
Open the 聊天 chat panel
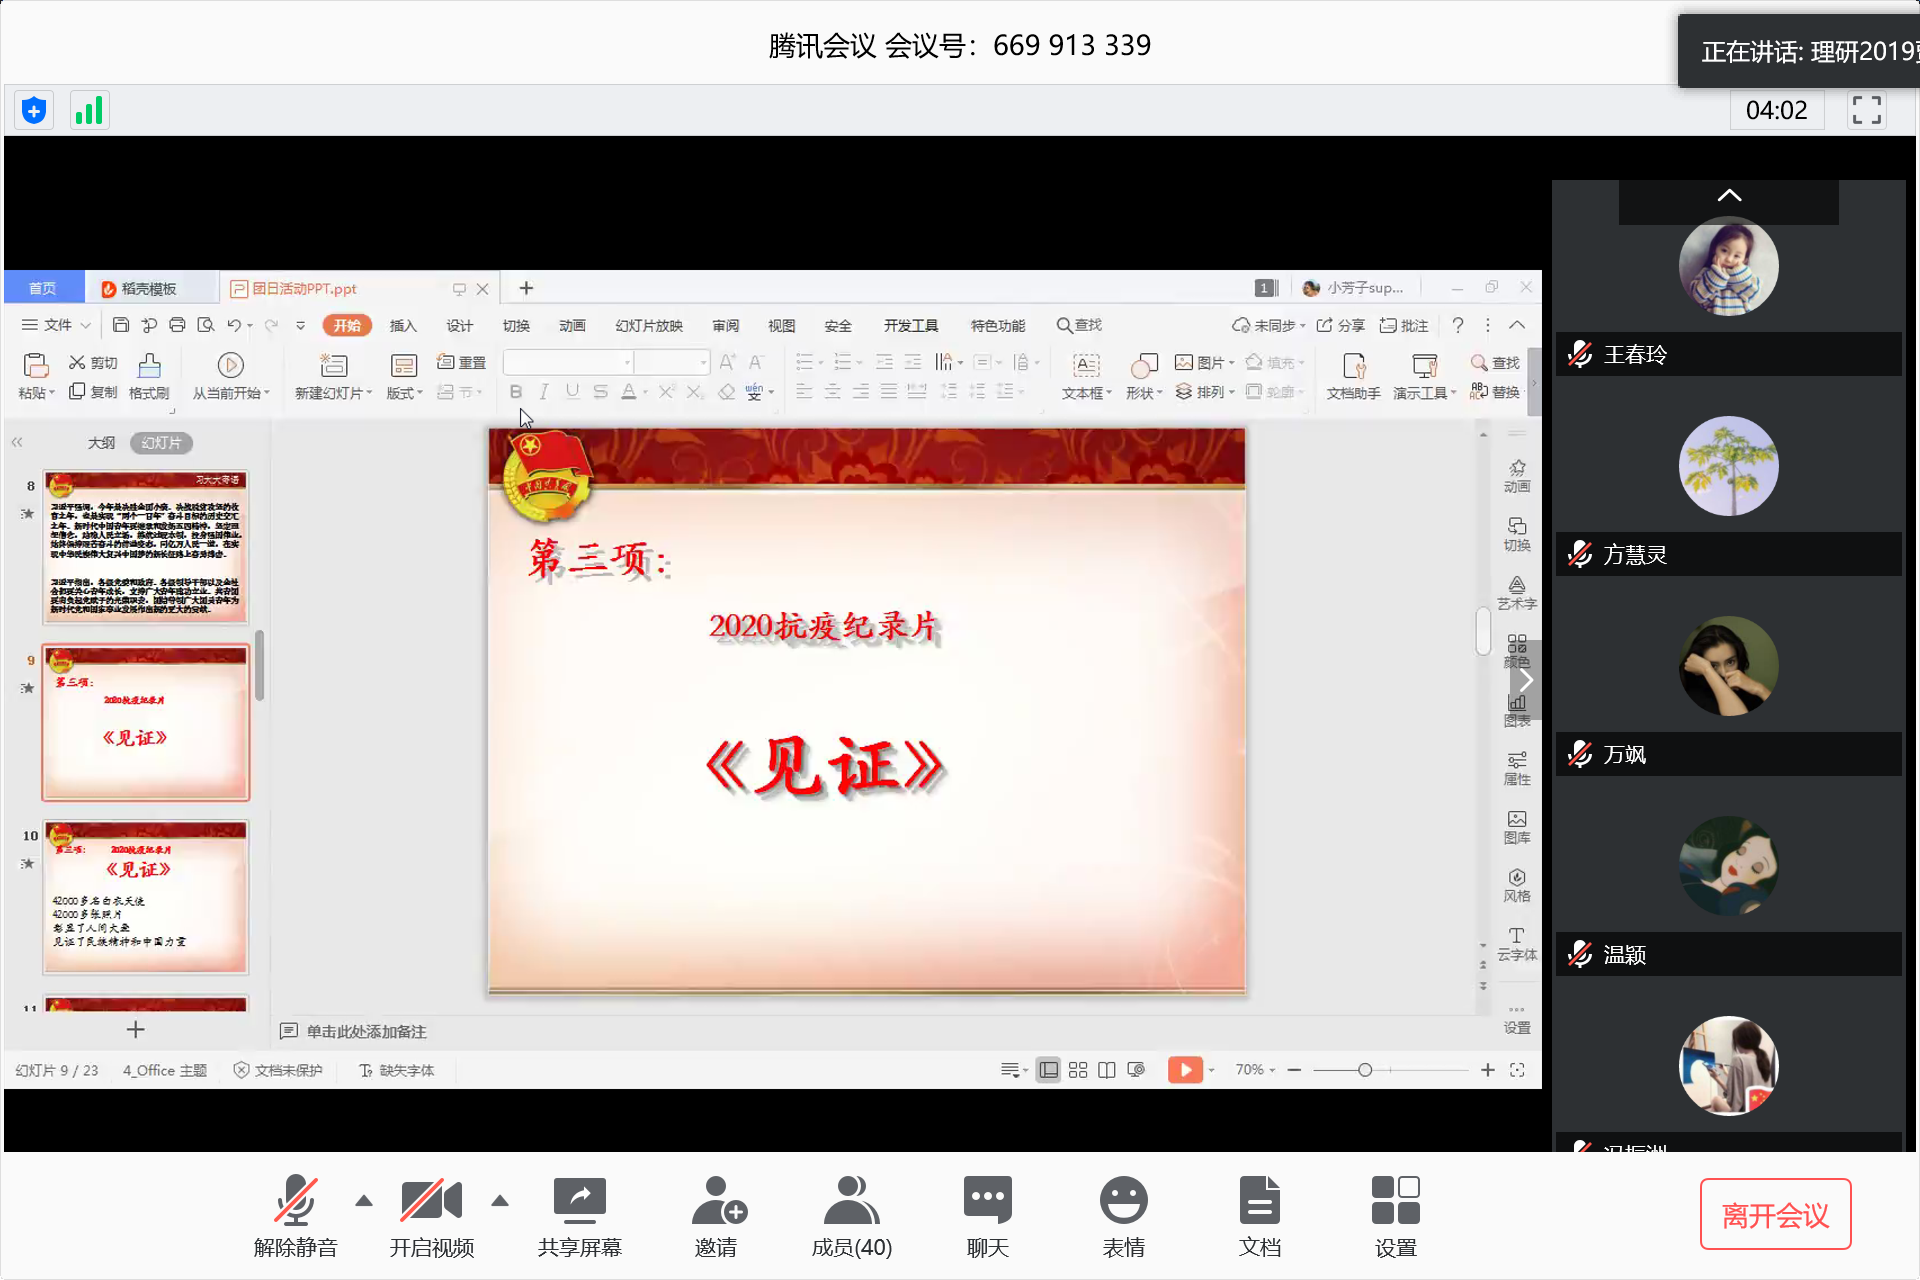[987, 1216]
